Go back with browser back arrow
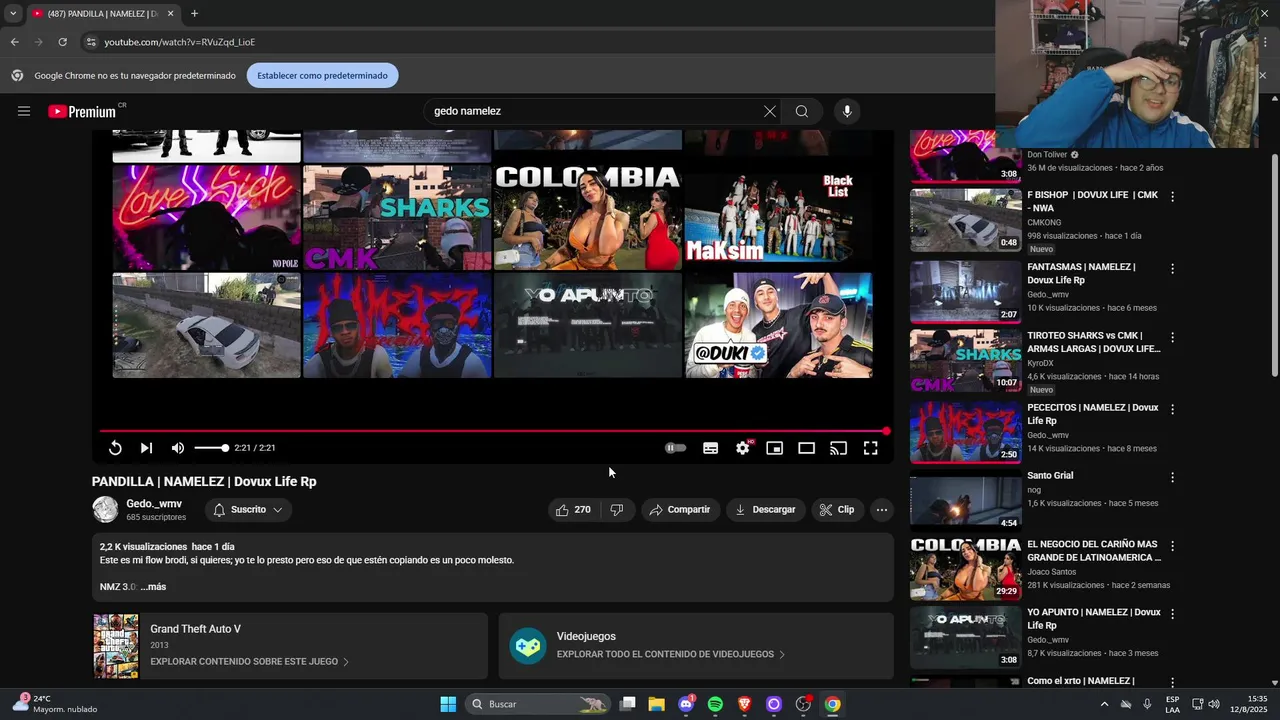 [x=14, y=42]
